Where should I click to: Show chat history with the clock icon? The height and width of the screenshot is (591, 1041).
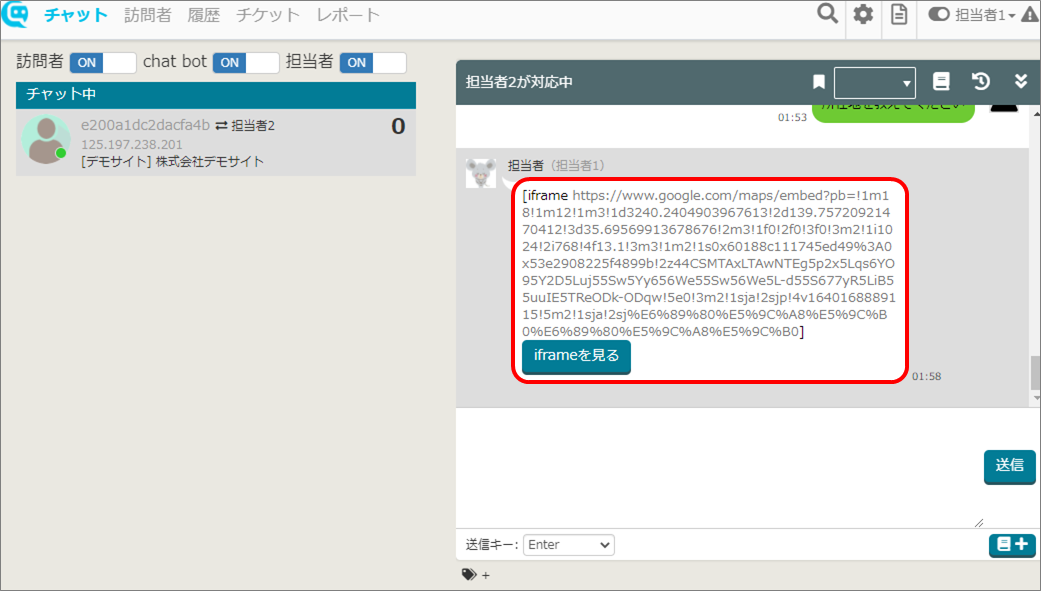click(981, 81)
